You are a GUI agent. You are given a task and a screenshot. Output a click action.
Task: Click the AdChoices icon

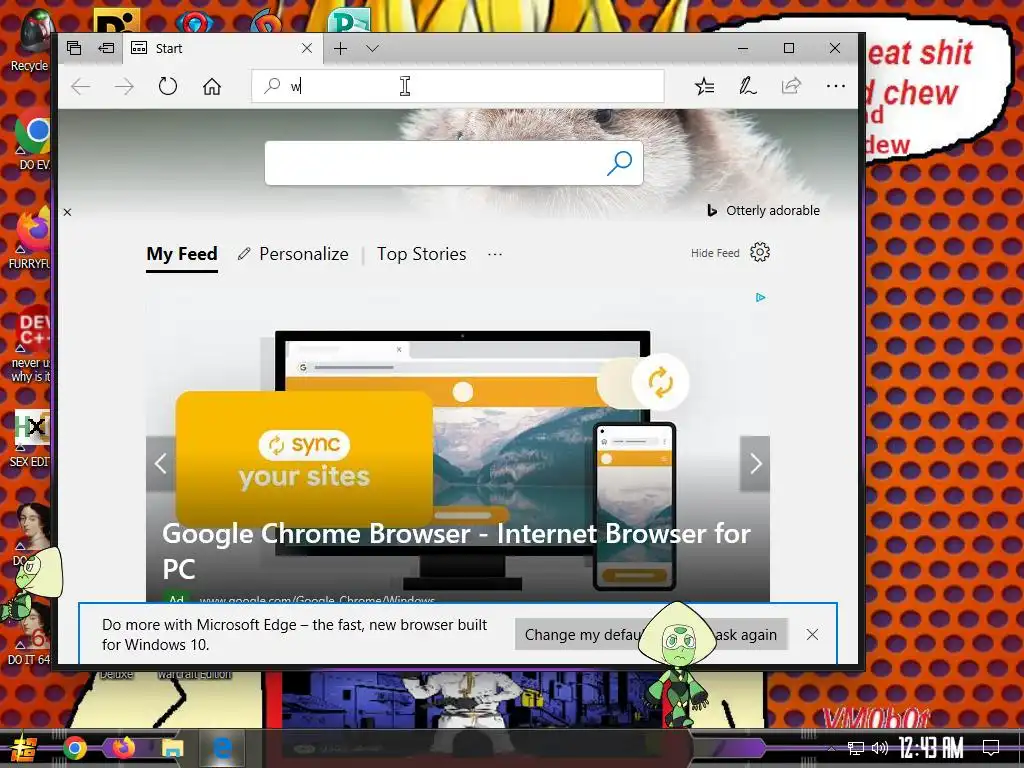click(x=760, y=298)
